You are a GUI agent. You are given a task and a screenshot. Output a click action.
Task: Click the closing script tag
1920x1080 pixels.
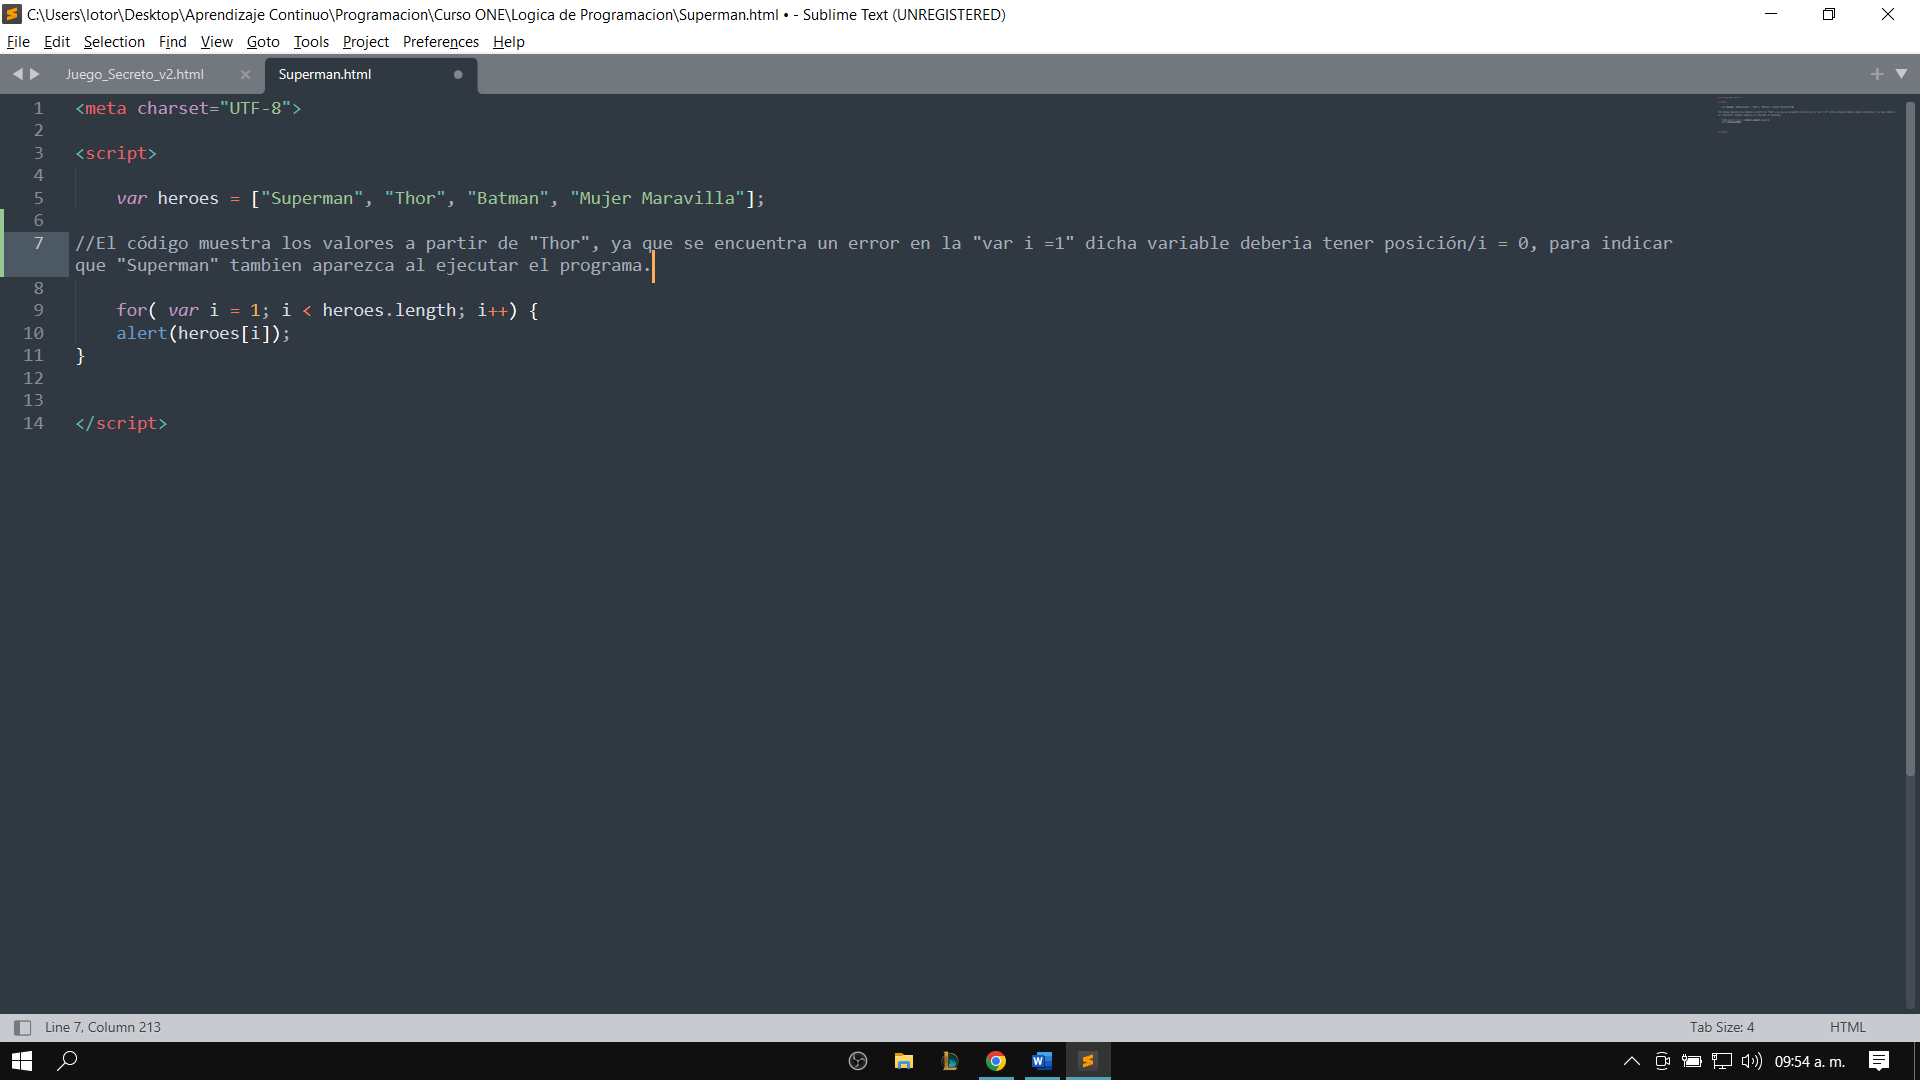121,423
